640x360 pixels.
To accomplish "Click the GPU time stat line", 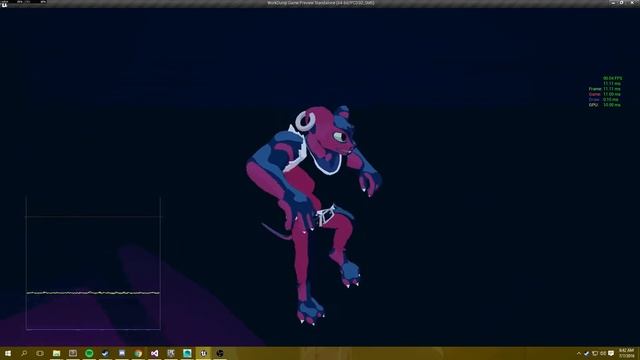I will coord(604,104).
